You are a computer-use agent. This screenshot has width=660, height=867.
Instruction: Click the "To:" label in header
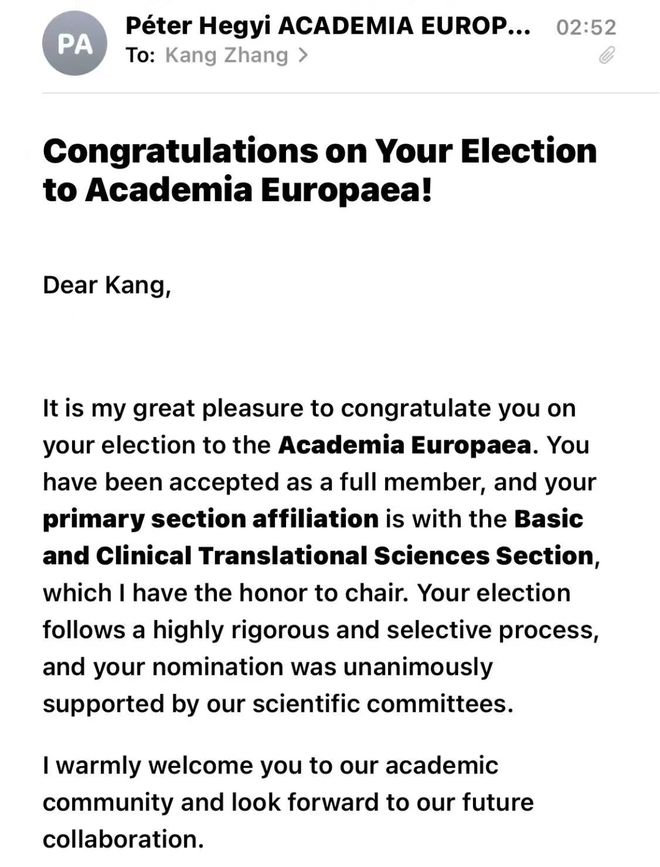pos(142,56)
